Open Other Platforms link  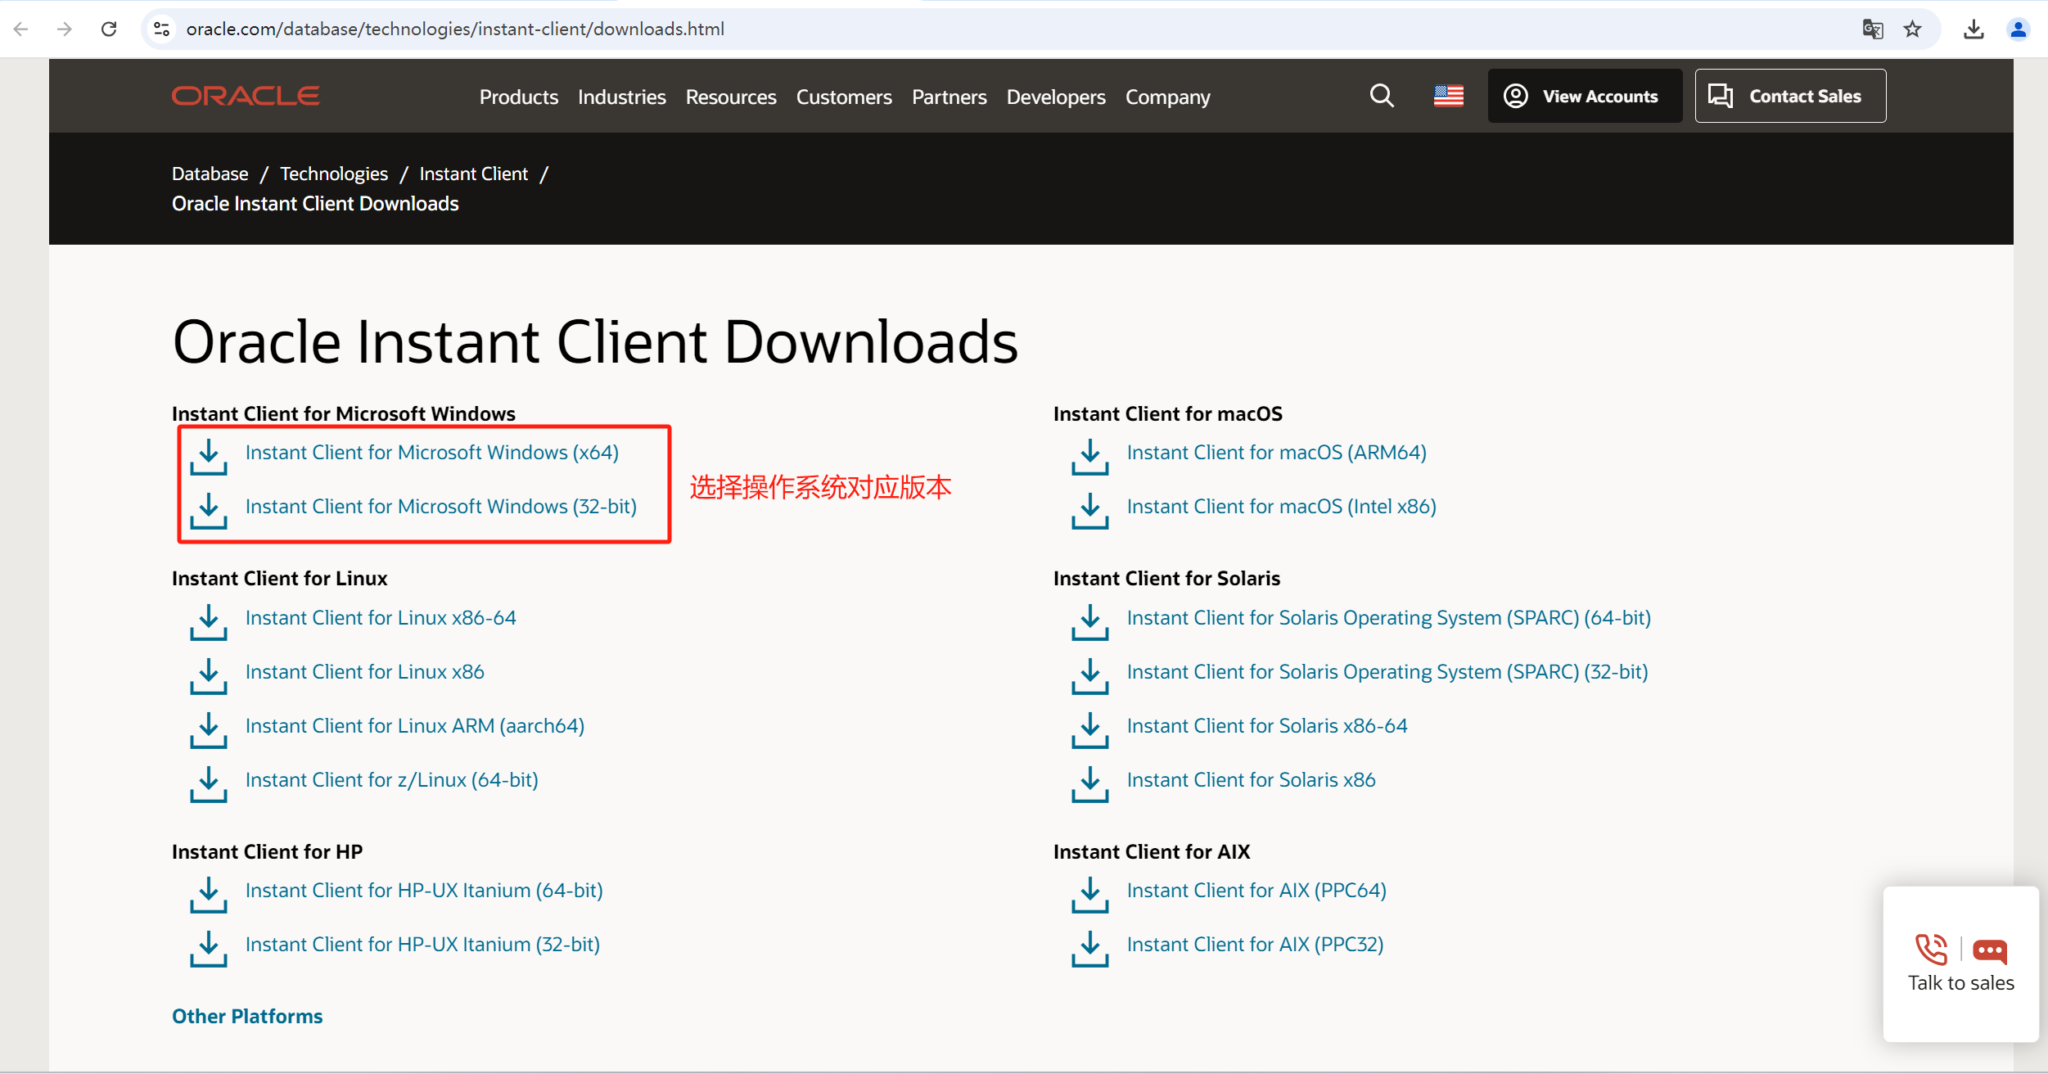247,1015
